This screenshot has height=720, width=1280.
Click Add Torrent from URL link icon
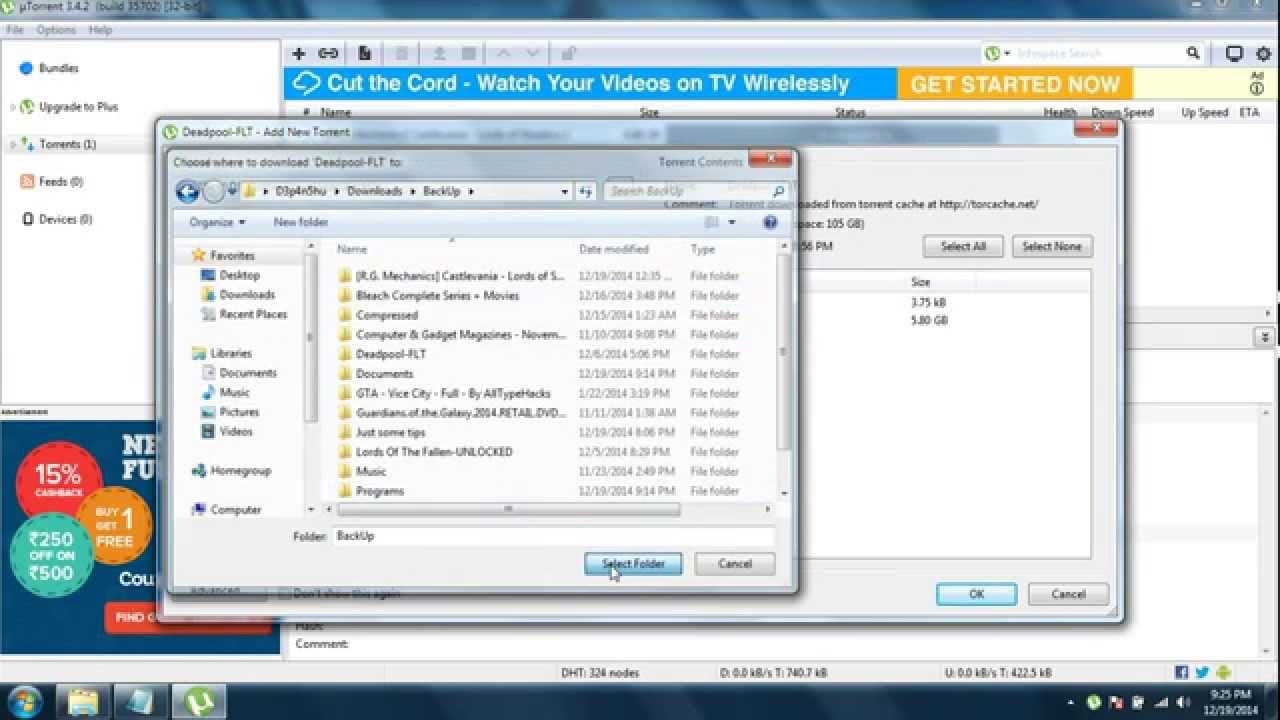pos(328,53)
